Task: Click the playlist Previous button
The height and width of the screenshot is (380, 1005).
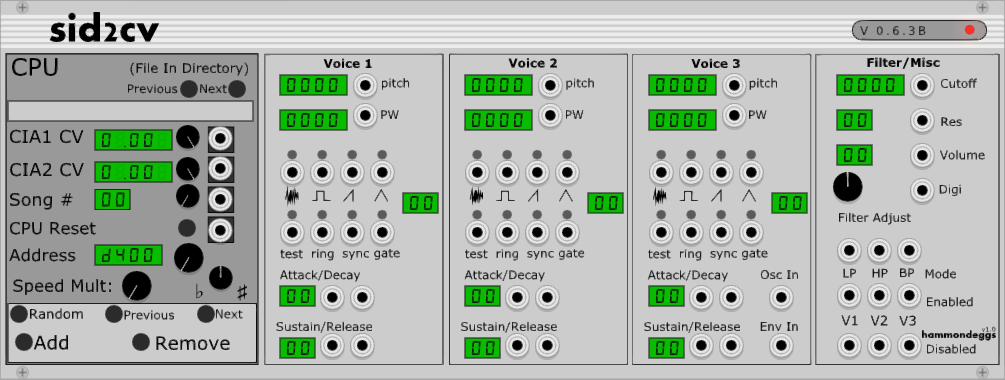Action: [114, 314]
